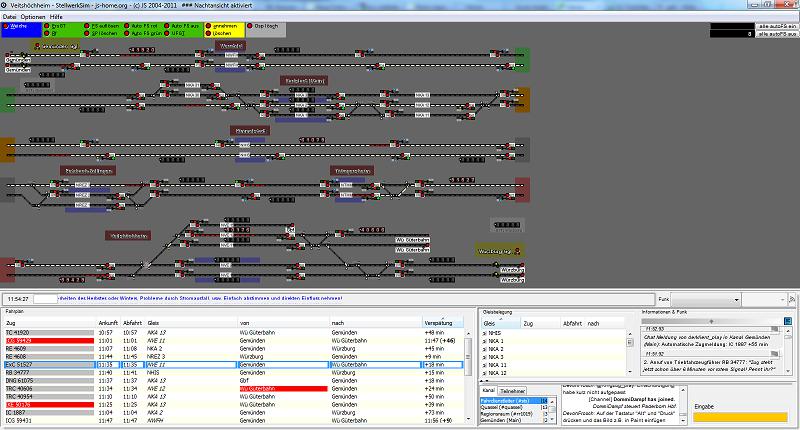Select the 'SP löschen' mode
The image size is (800, 430).
102,33
